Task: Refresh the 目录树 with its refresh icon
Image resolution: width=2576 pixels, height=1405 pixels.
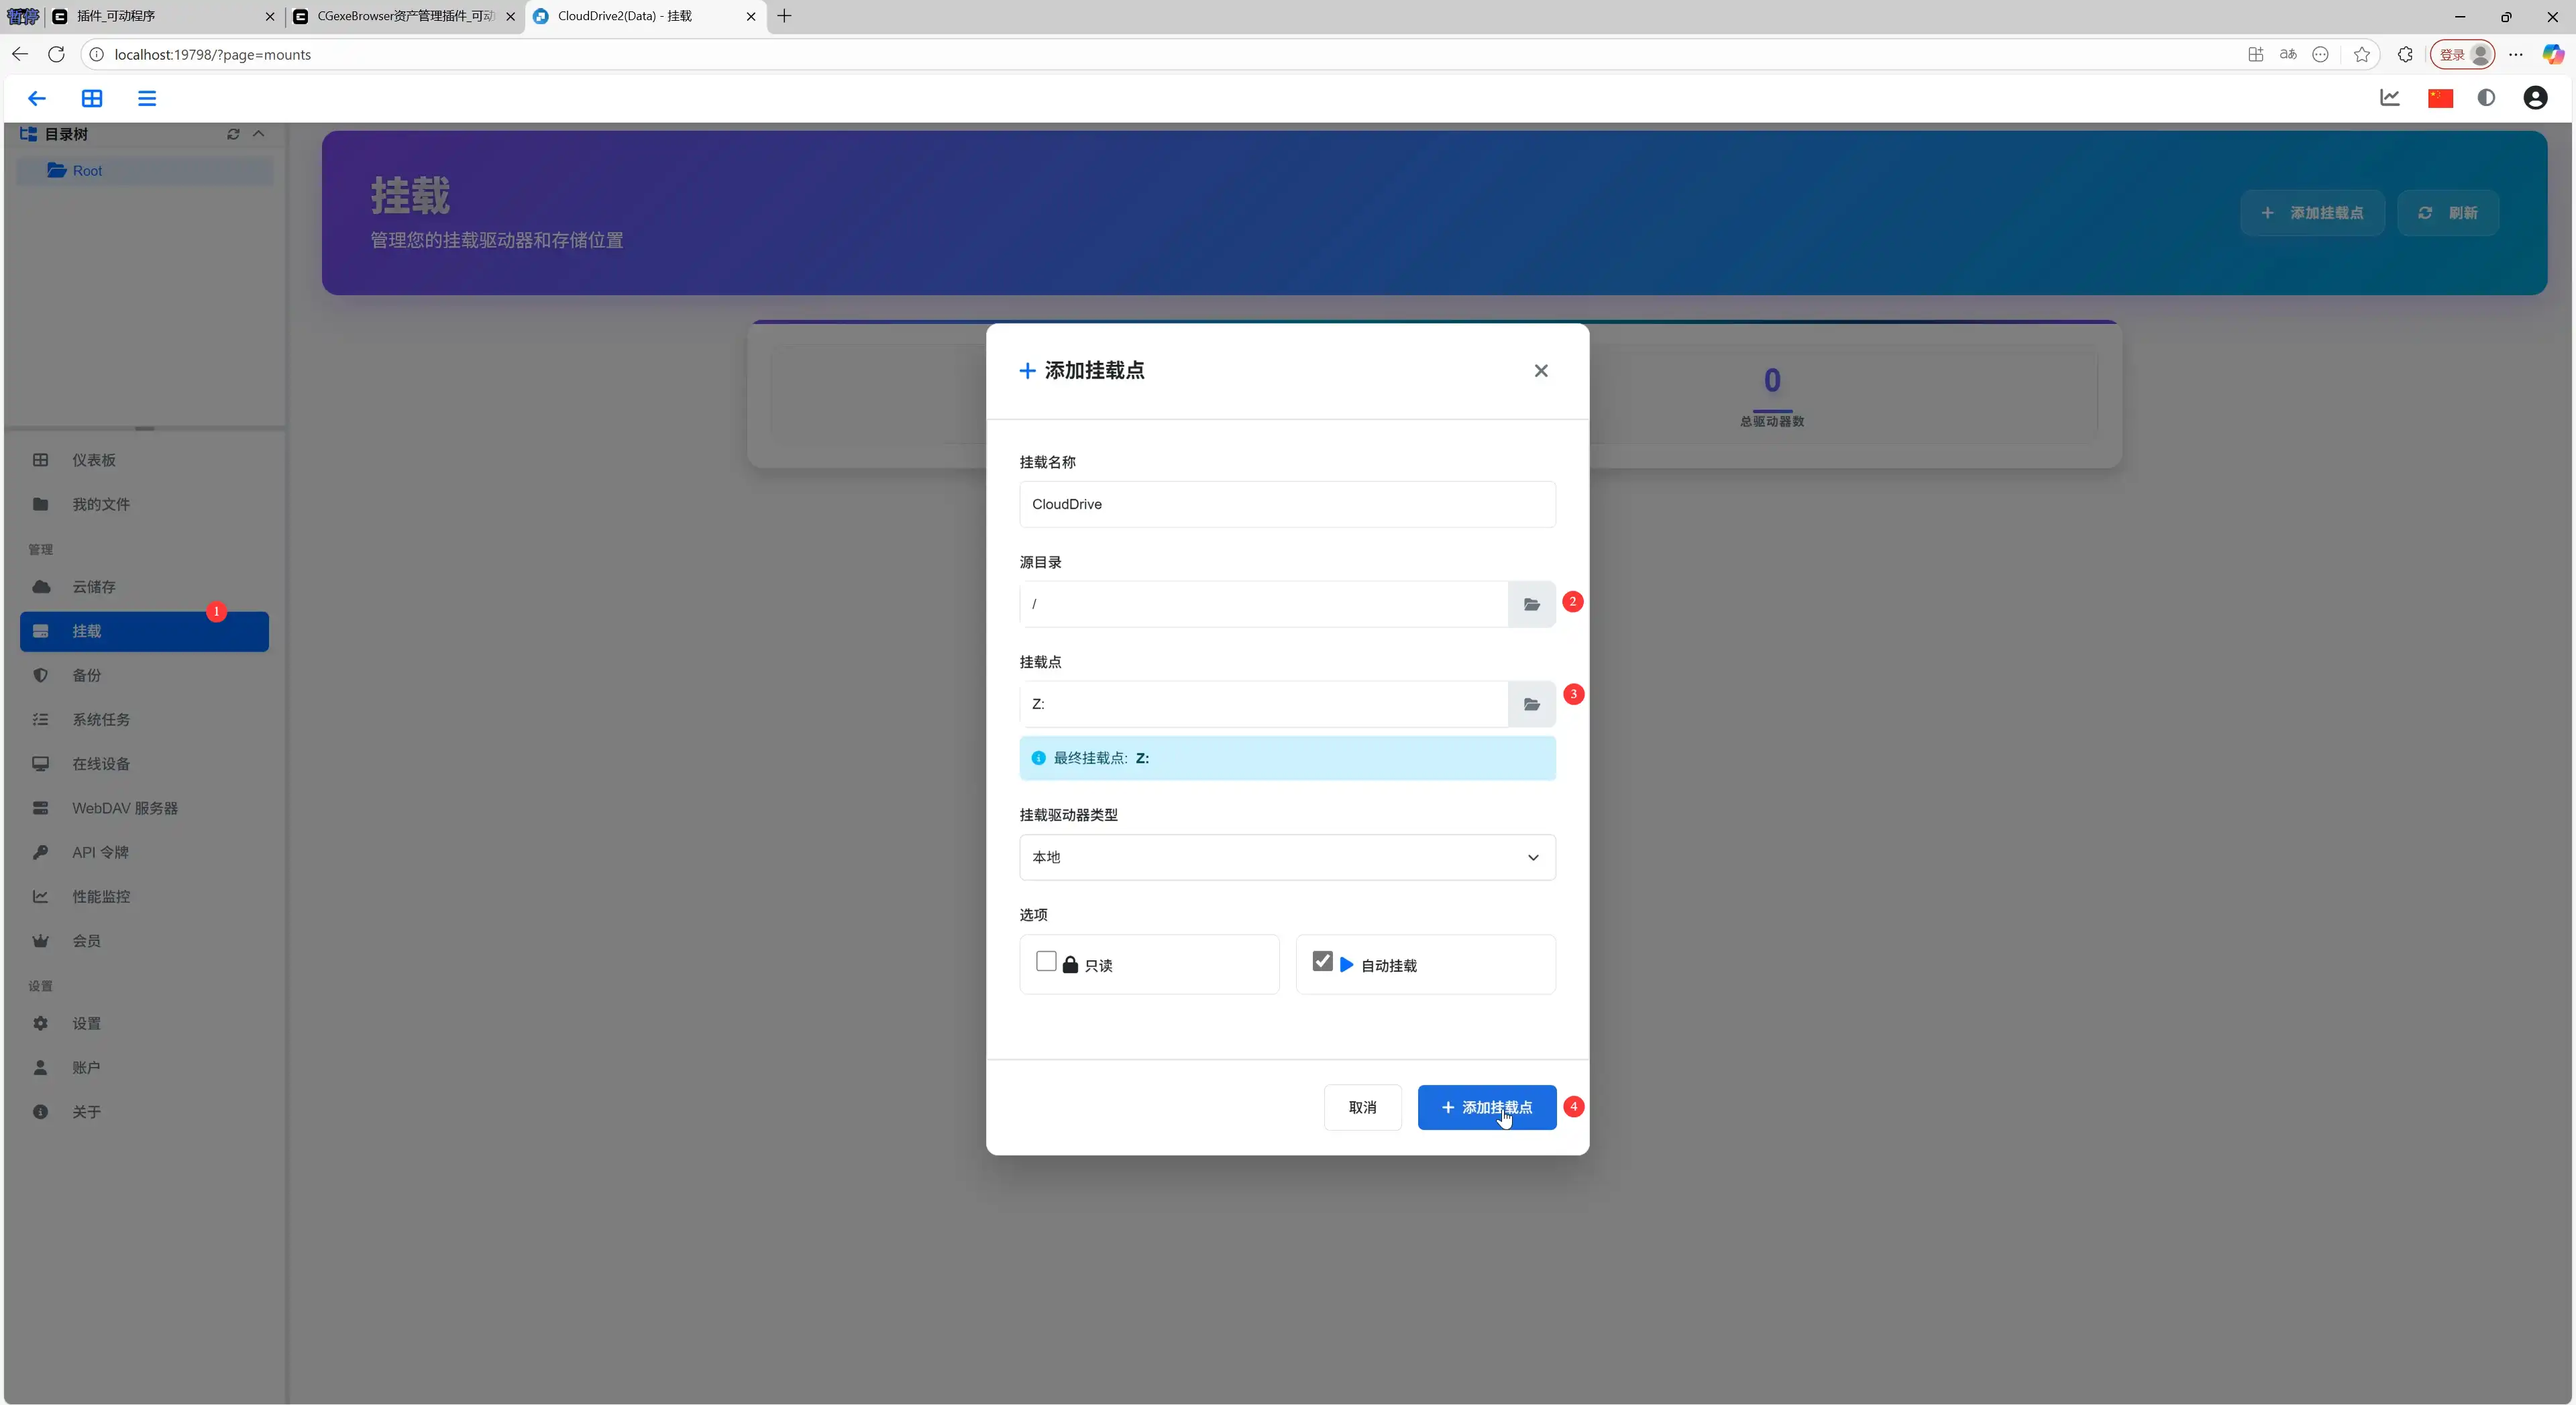Action: point(233,134)
